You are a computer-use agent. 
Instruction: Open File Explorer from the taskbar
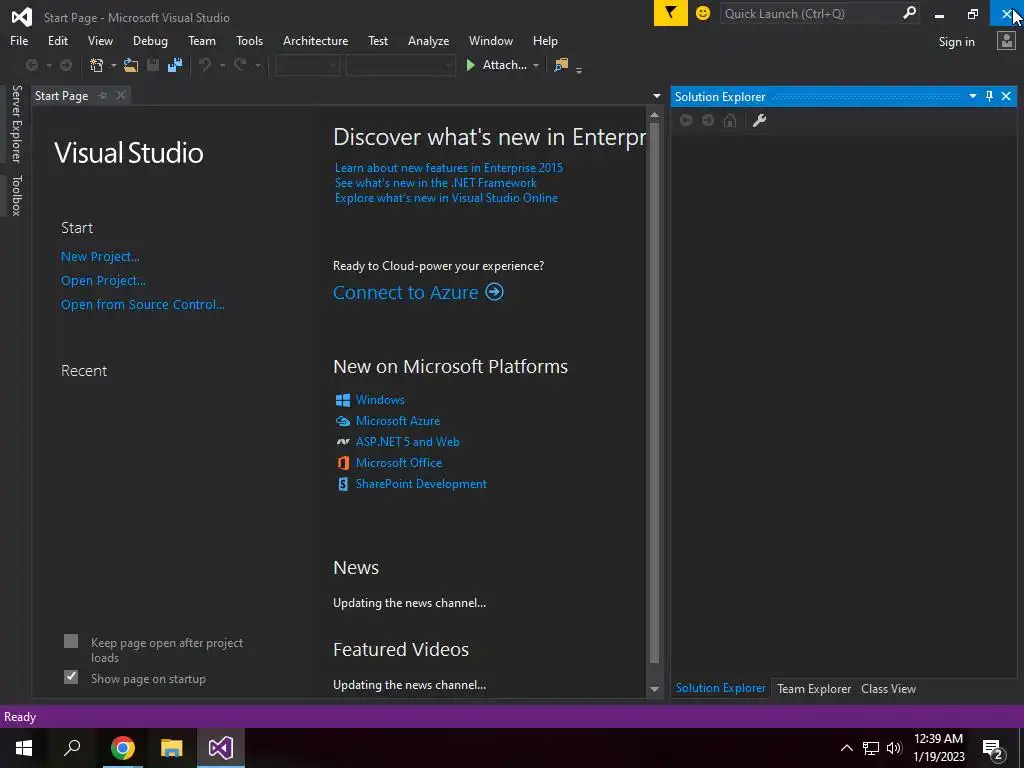click(172, 748)
